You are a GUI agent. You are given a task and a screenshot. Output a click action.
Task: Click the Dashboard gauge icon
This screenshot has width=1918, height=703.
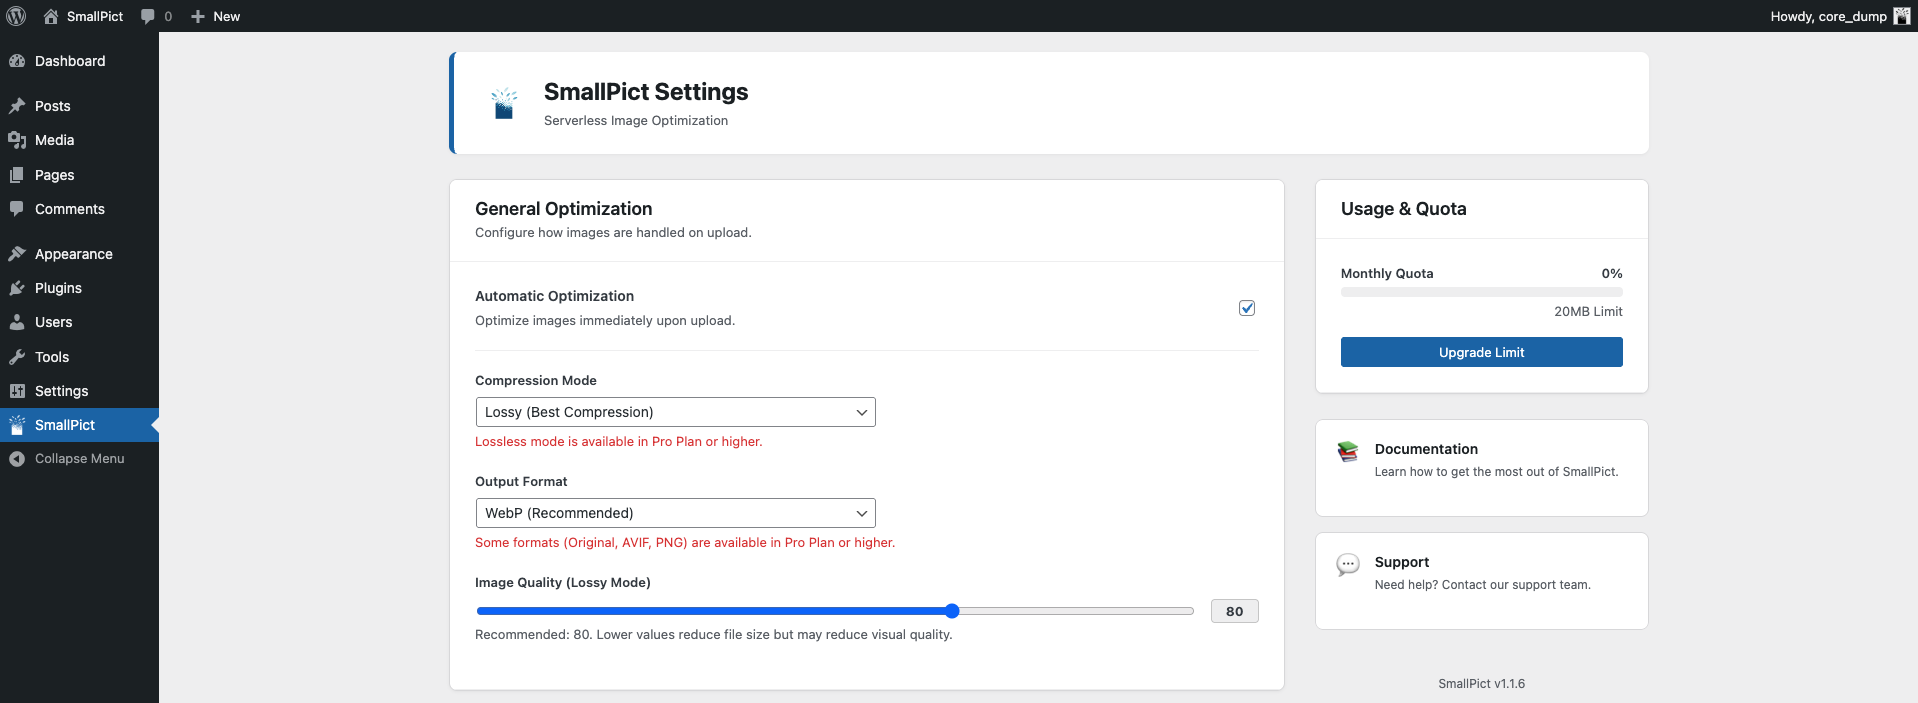(x=17, y=61)
